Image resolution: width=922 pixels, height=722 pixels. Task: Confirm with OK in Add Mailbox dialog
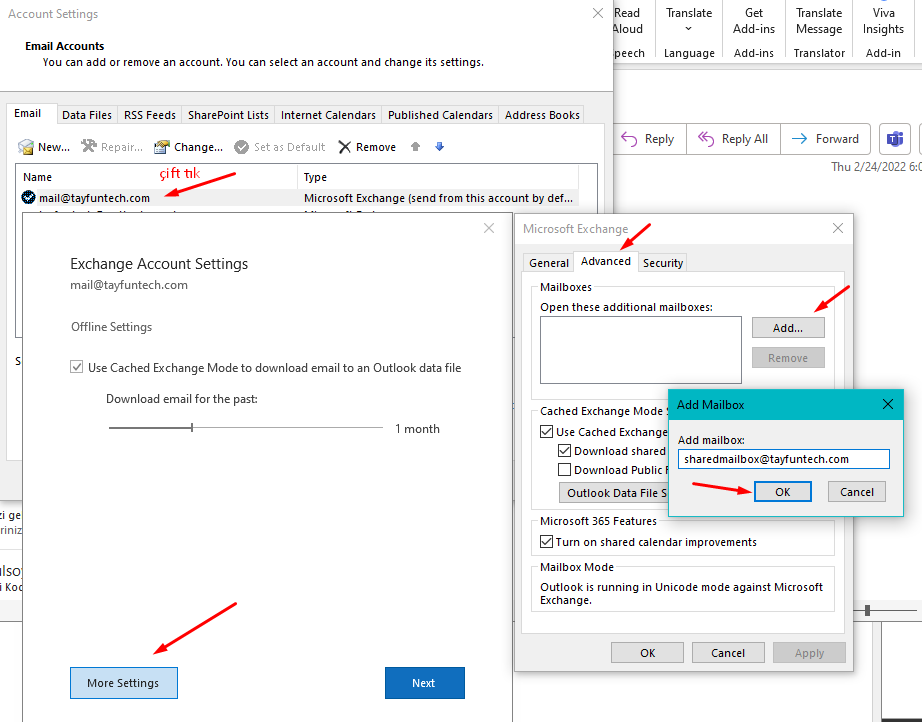point(782,491)
